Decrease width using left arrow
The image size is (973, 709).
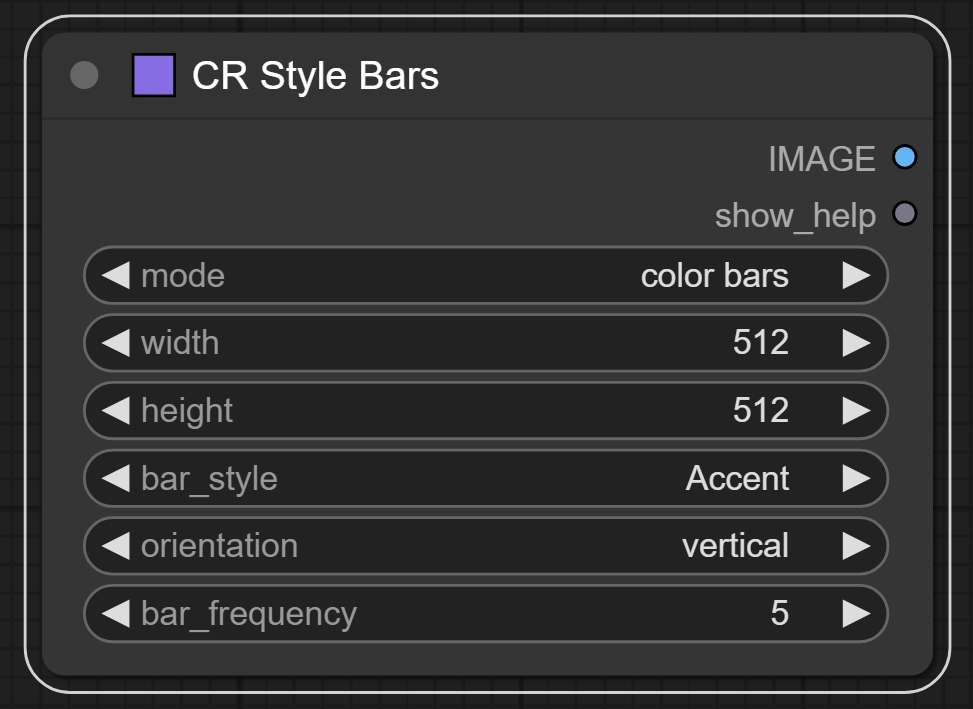pyautogui.click(x=116, y=343)
